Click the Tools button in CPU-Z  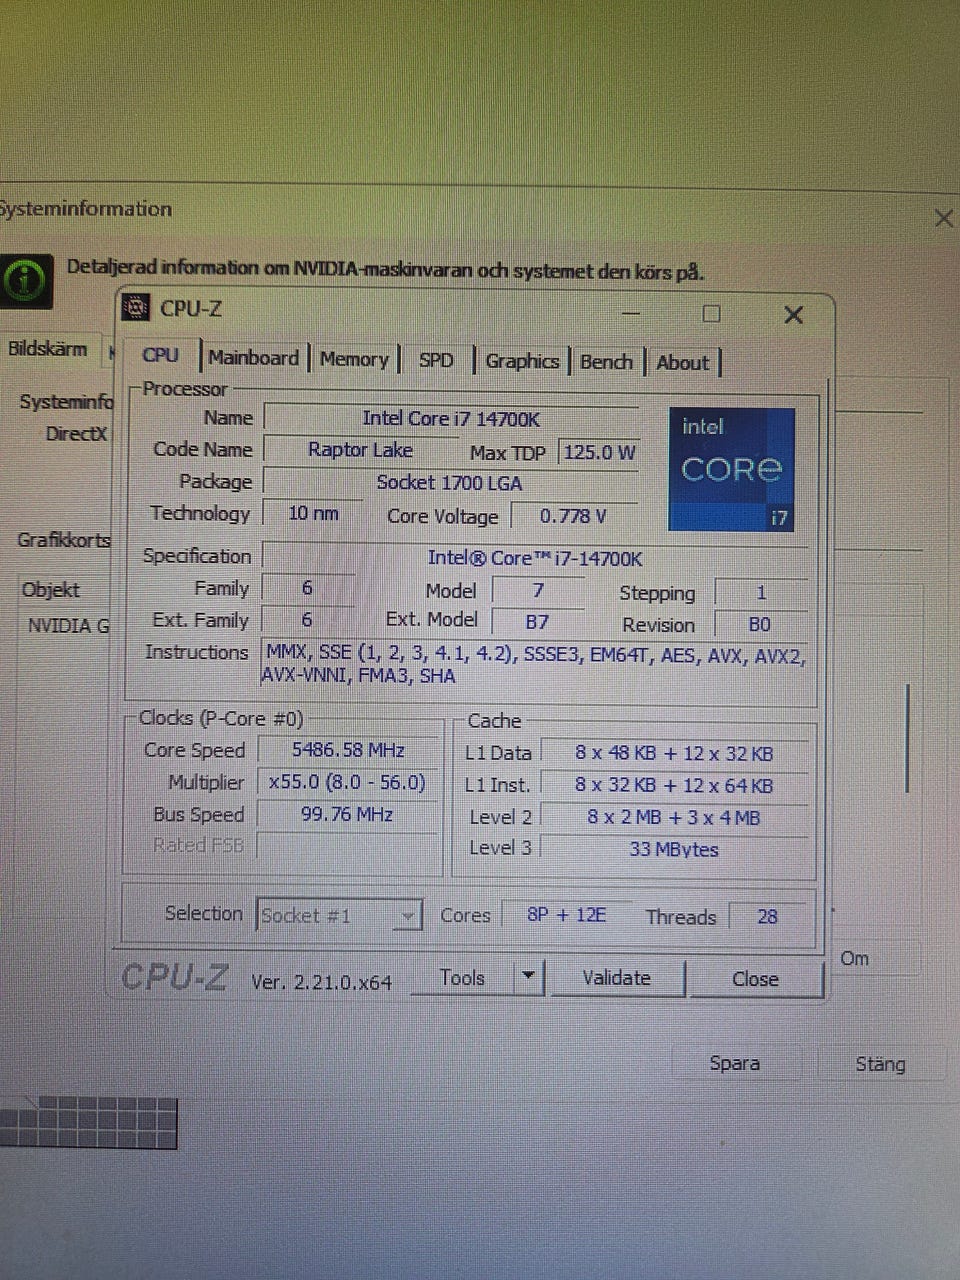click(462, 978)
